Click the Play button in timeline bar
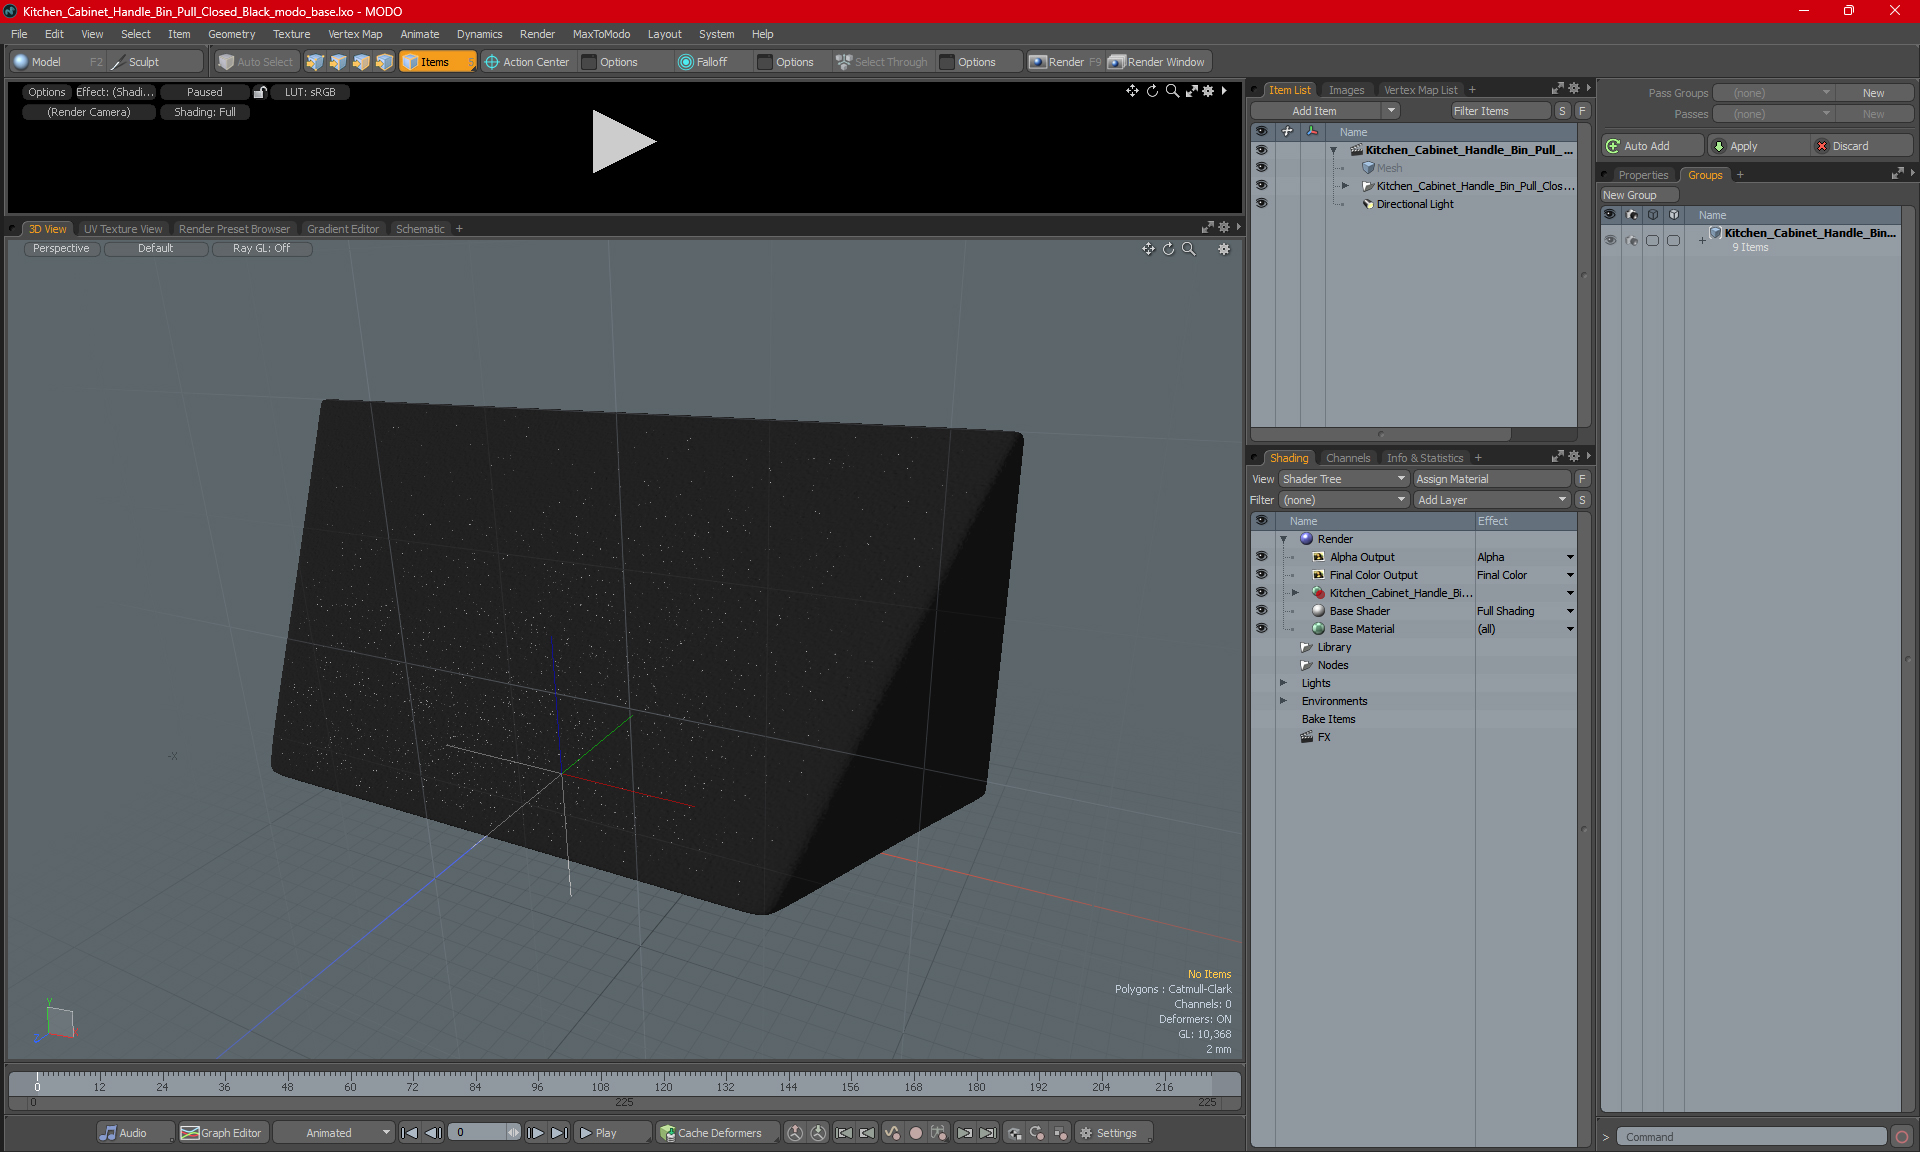The width and height of the screenshot is (1920, 1152). click(611, 1133)
